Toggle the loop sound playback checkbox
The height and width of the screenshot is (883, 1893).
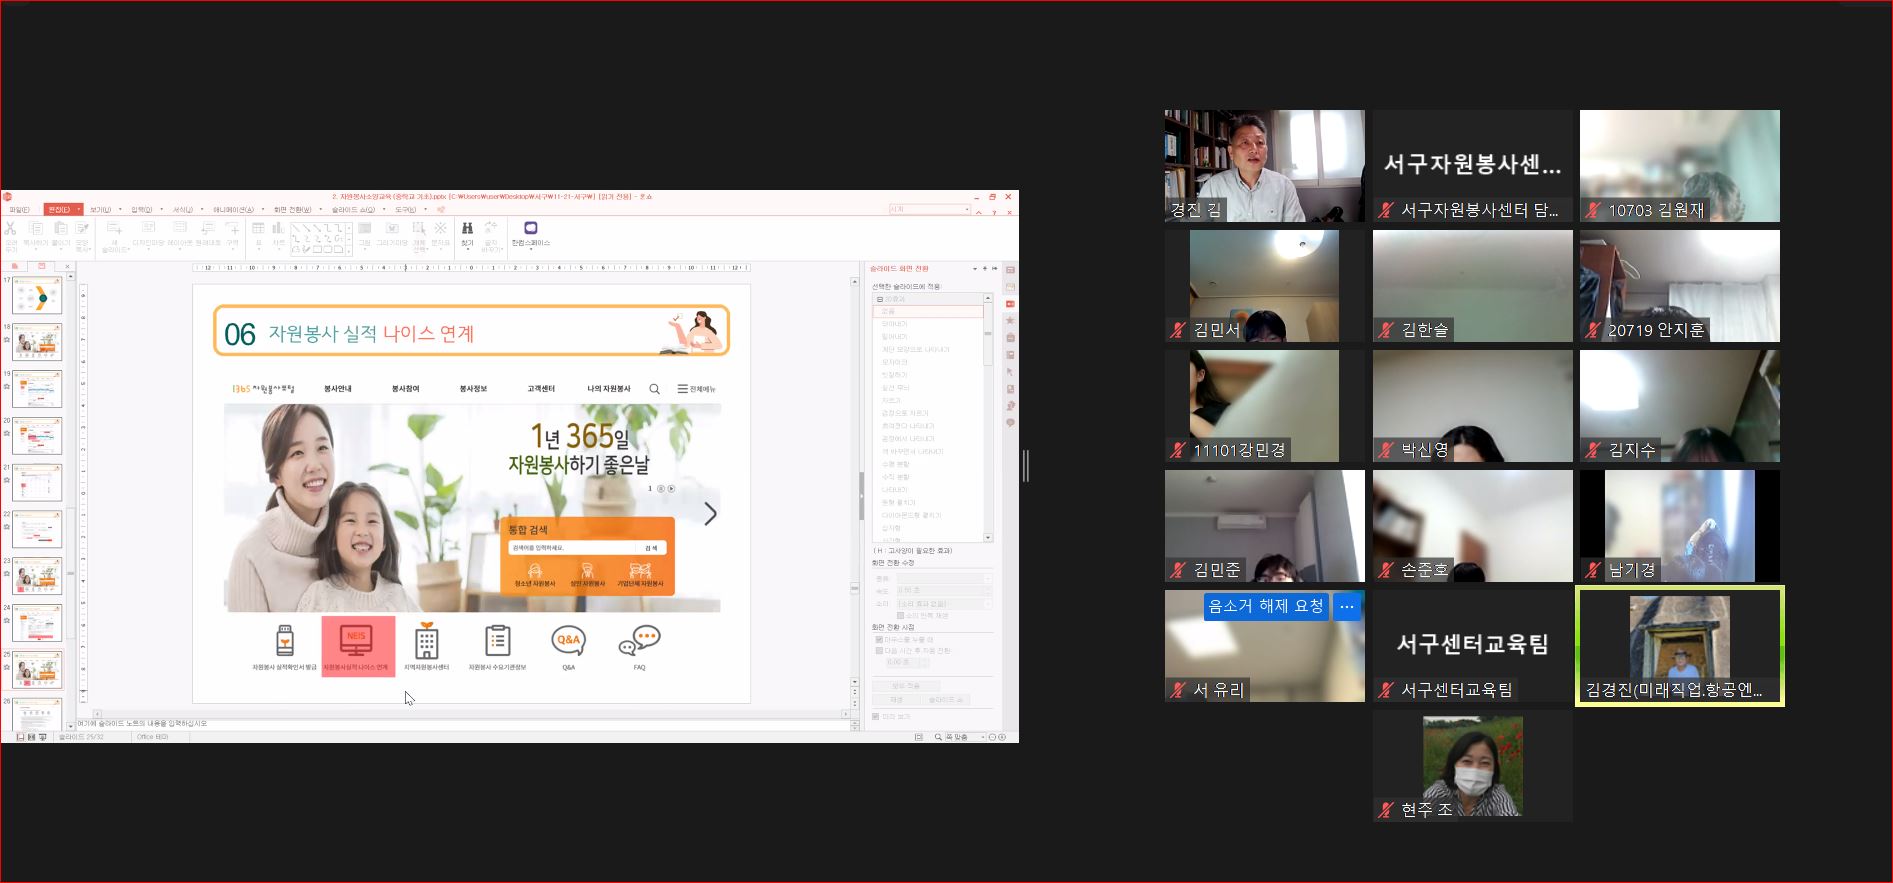[900, 615]
